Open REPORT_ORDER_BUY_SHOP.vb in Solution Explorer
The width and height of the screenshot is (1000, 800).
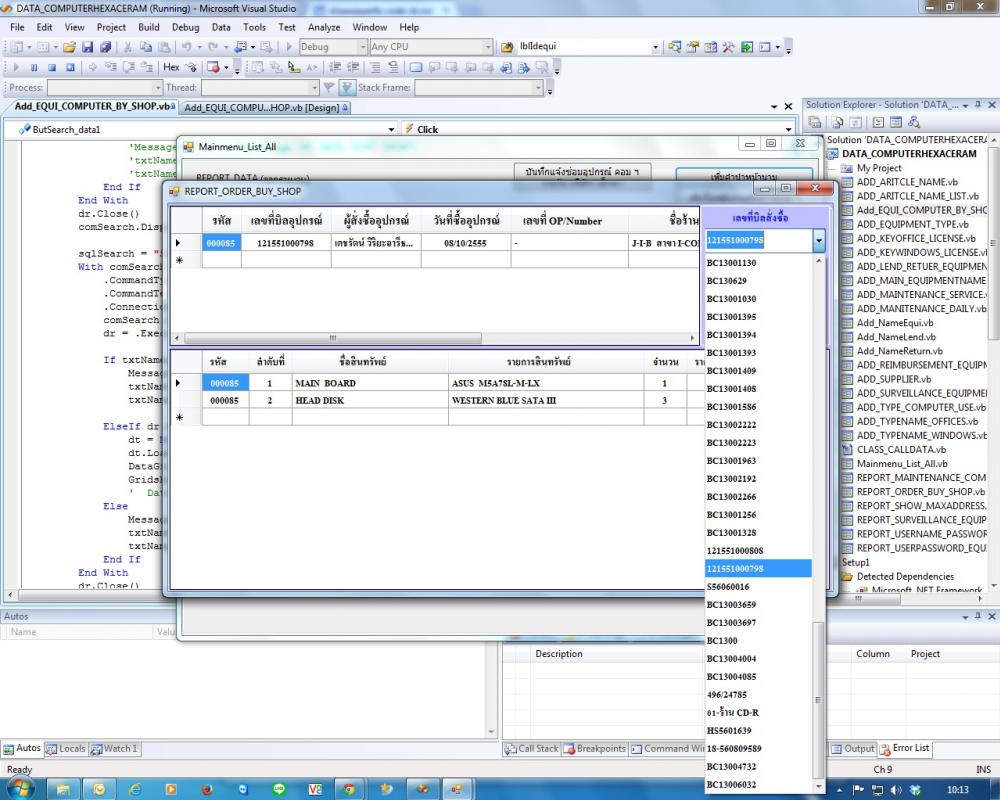[x=920, y=492]
